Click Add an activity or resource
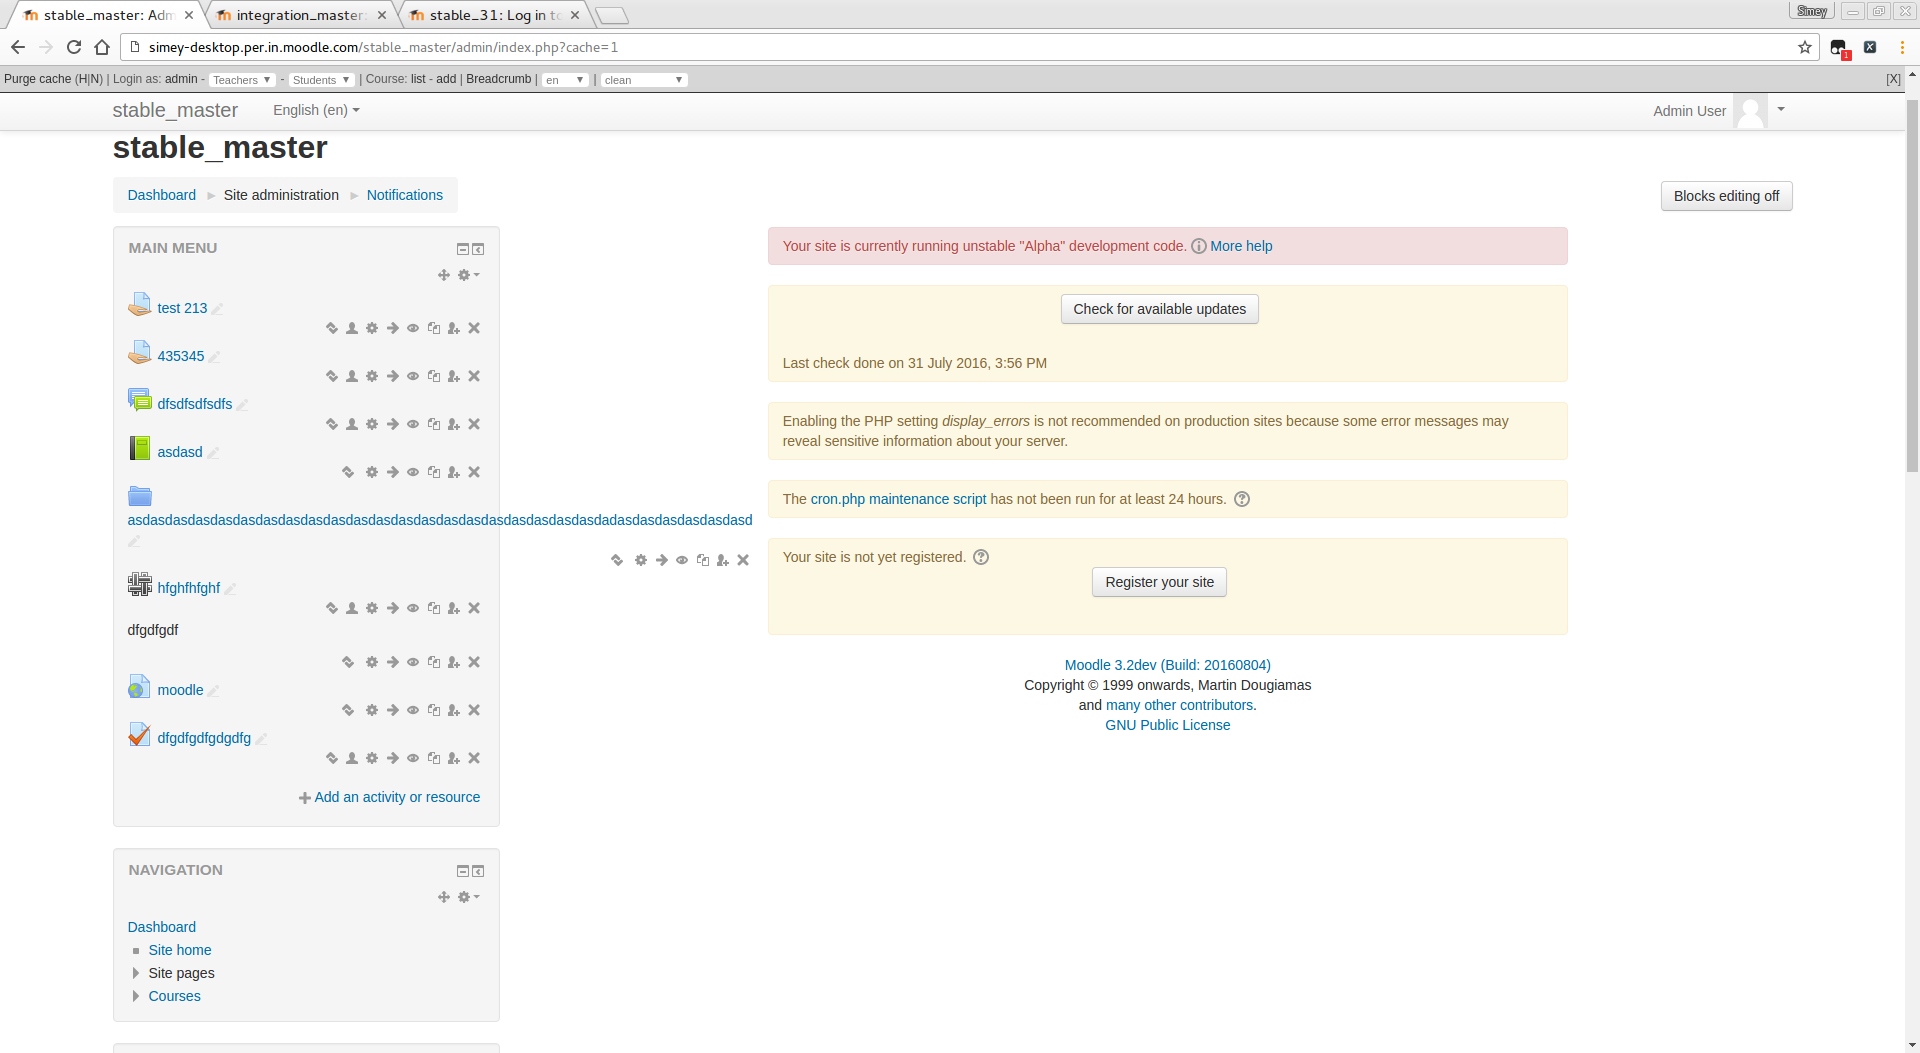The width and height of the screenshot is (1920, 1053). pos(390,797)
